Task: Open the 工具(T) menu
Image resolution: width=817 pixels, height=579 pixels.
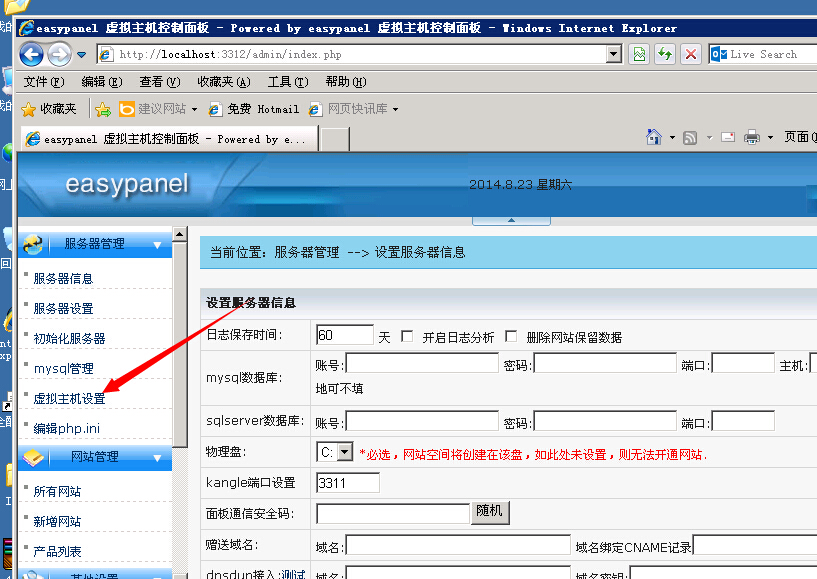Action: pos(288,82)
